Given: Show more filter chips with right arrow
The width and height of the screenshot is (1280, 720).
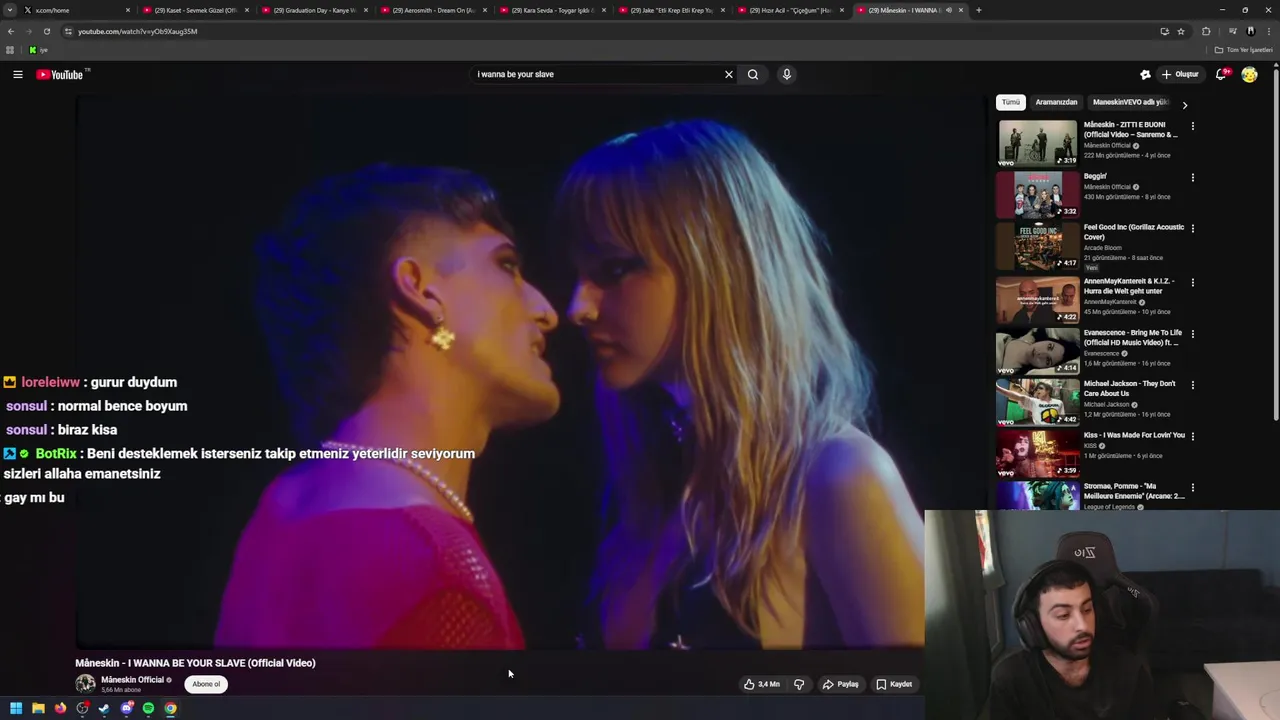Looking at the screenshot, I should click(1185, 104).
